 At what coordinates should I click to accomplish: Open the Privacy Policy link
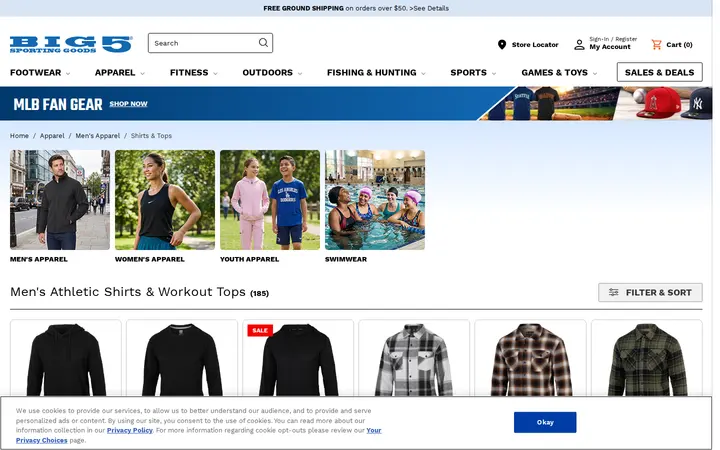click(129, 430)
